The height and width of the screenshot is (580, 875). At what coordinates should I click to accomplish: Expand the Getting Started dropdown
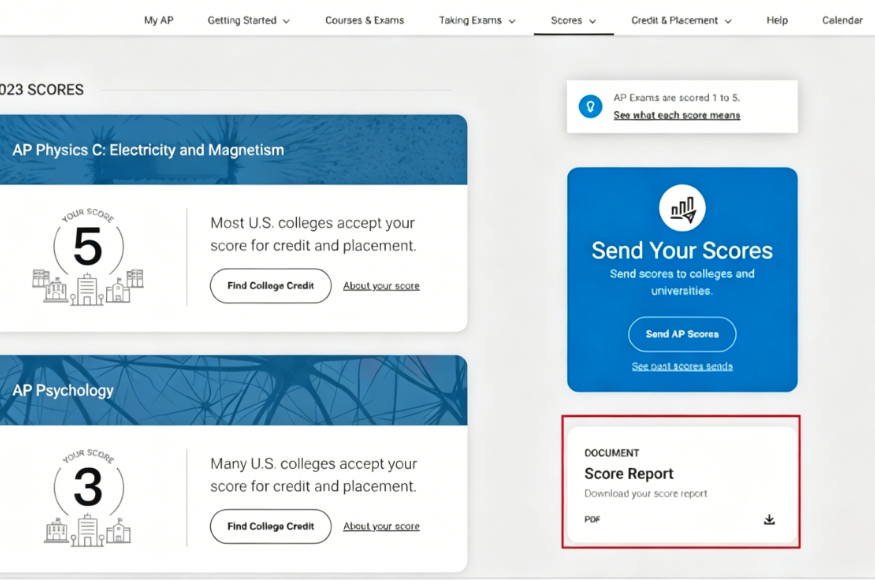tap(248, 20)
